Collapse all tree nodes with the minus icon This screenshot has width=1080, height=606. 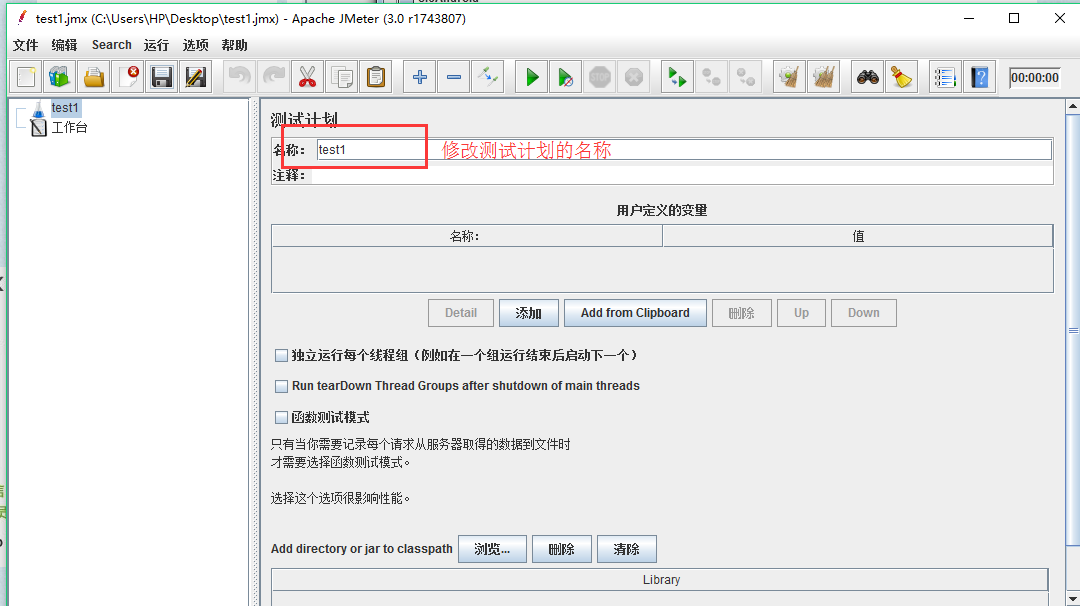[453, 76]
